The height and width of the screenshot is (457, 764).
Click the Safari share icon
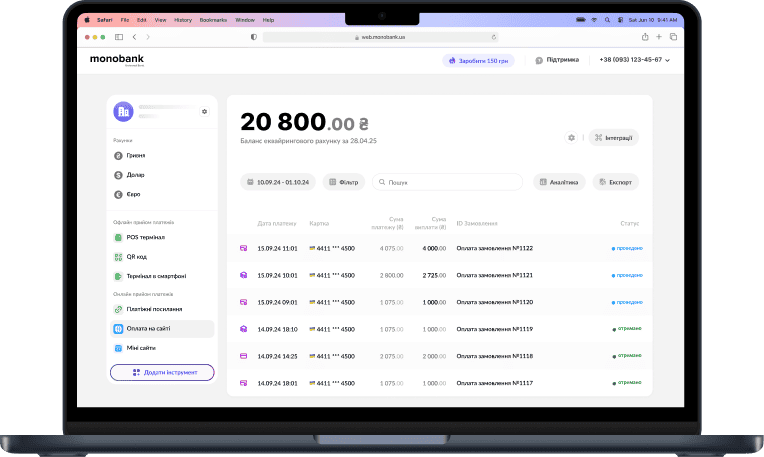point(645,36)
